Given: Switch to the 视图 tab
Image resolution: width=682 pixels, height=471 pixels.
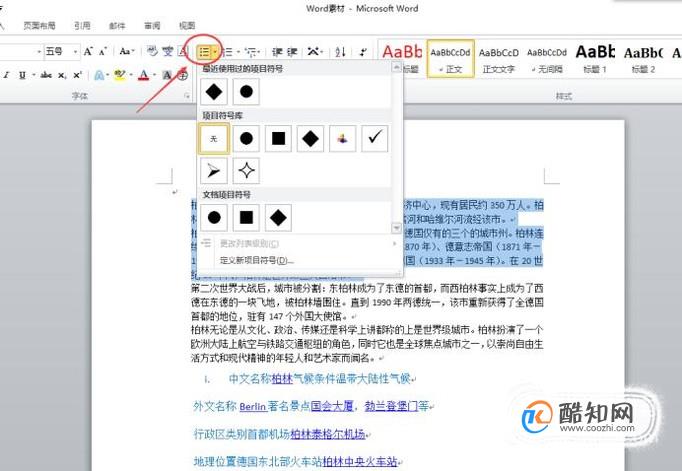Looking at the screenshot, I should pyautogui.click(x=187, y=26).
